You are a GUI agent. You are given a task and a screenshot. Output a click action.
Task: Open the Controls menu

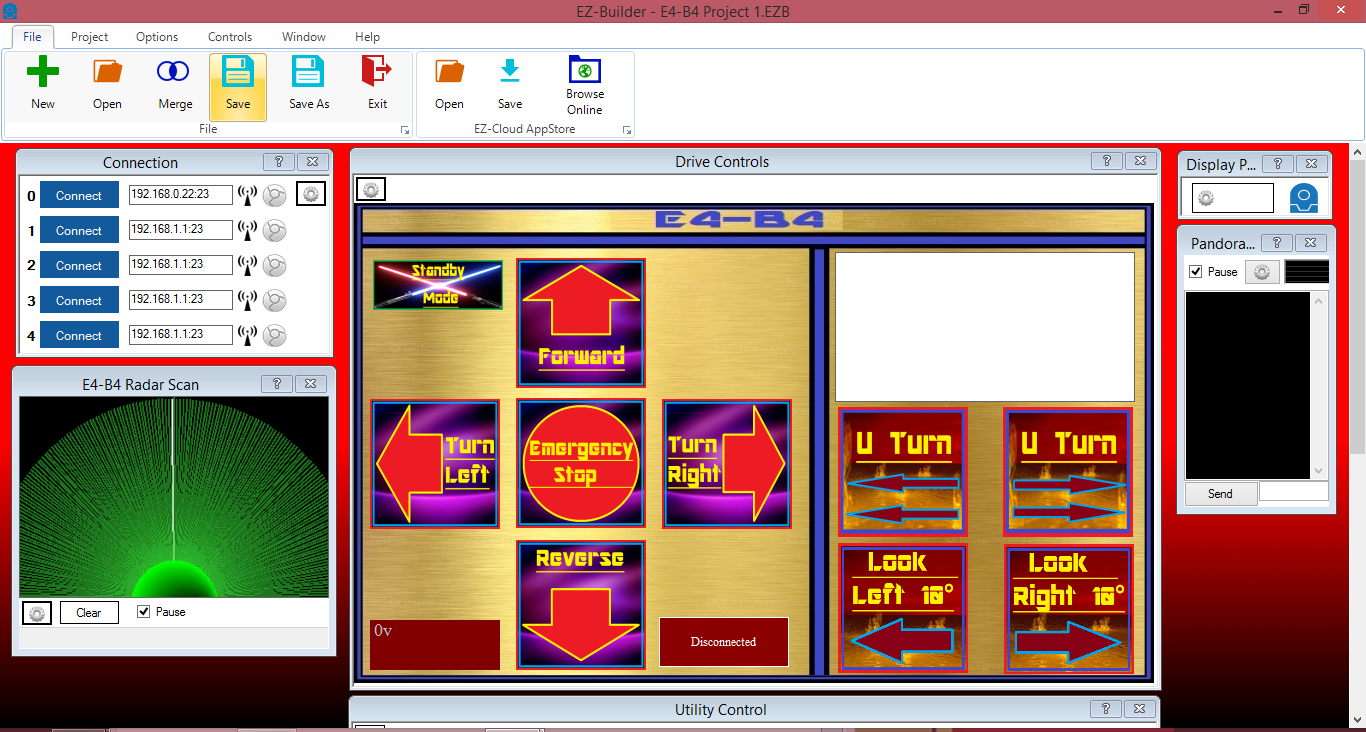pyautogui.click(x=229, y=36)
